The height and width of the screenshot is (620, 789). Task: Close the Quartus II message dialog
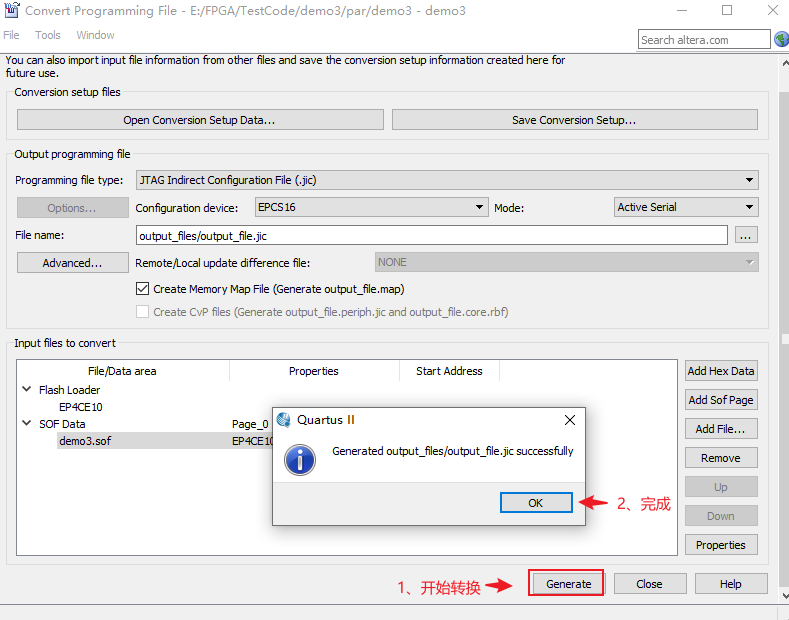(570, 420)
